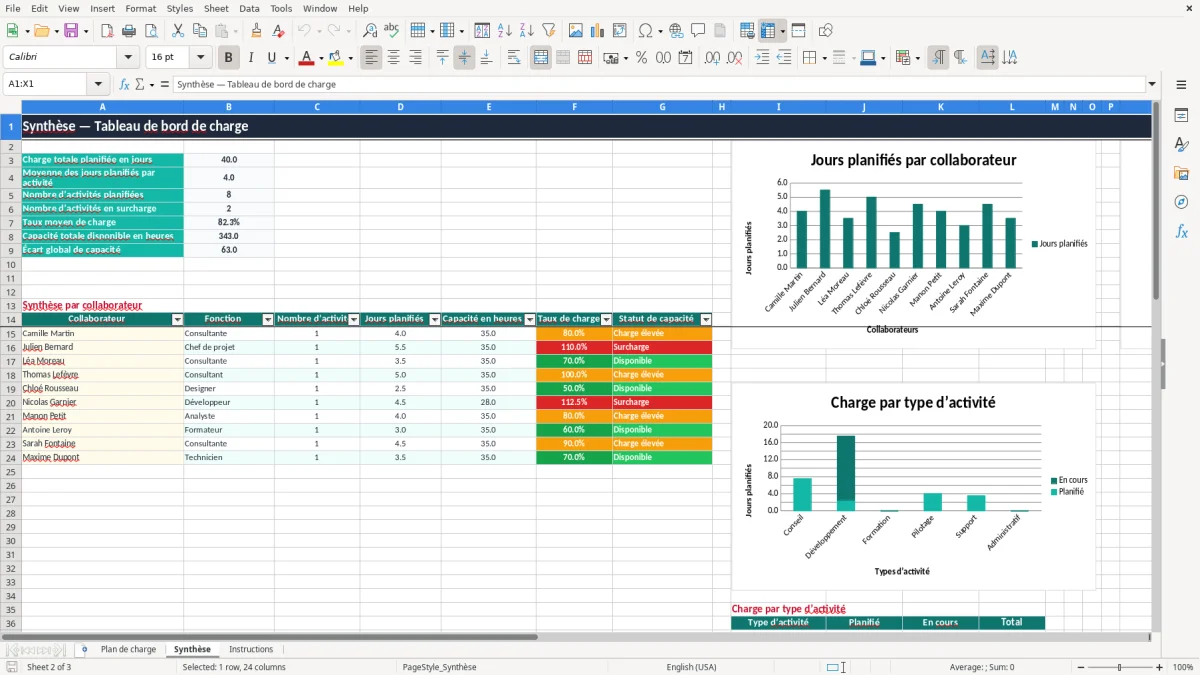Open the Font Name dropdown
Screen dimensions: 1200x675
point(127,58)
